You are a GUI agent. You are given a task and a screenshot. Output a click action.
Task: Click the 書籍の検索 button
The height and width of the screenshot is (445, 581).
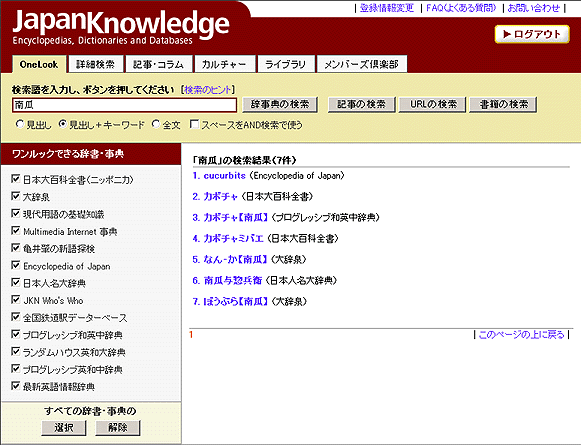(504, 104)
